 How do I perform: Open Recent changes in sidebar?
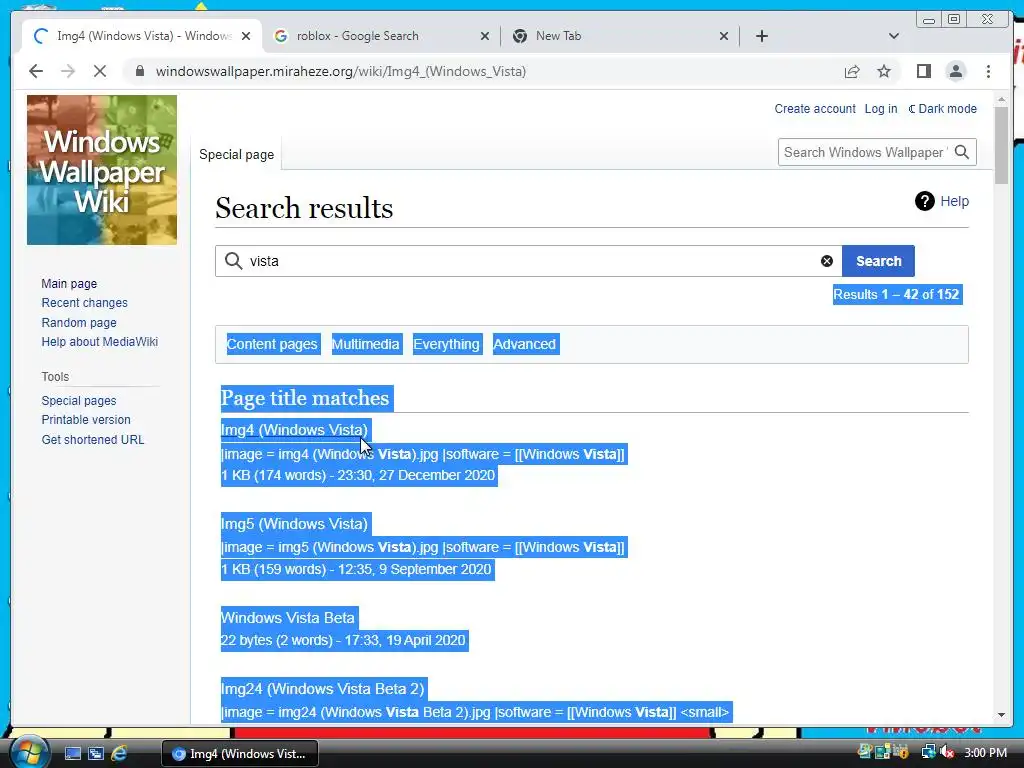tap(84, 303)
